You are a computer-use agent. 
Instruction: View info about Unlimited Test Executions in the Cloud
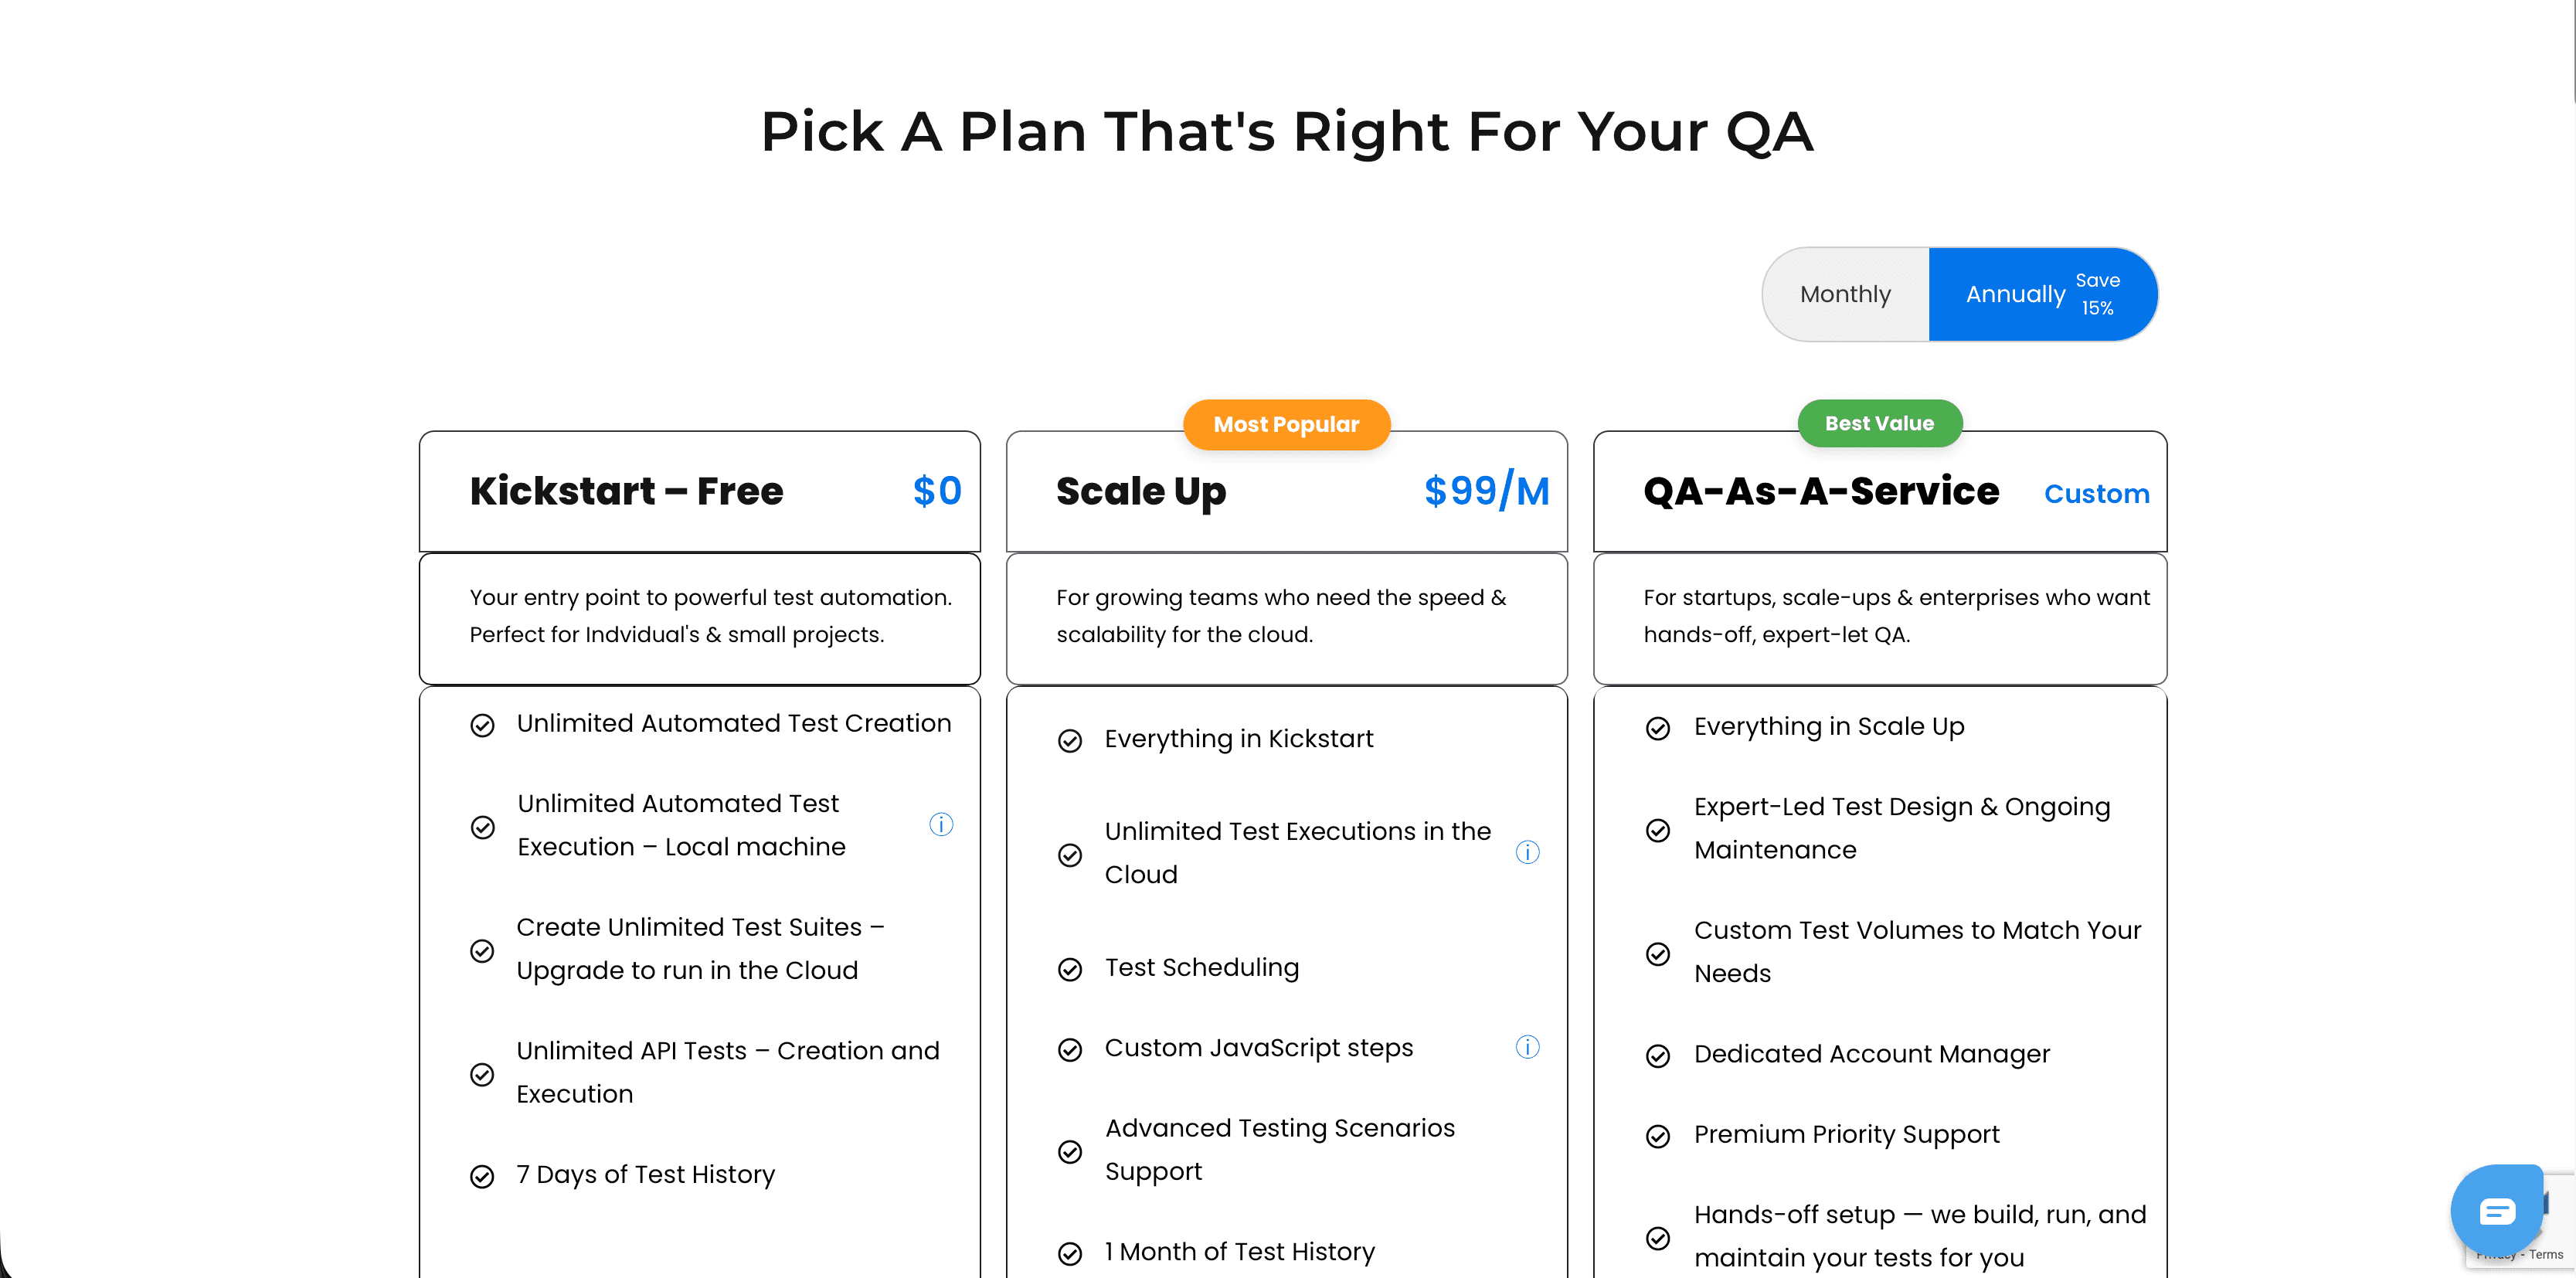(x=1528, y=852)
